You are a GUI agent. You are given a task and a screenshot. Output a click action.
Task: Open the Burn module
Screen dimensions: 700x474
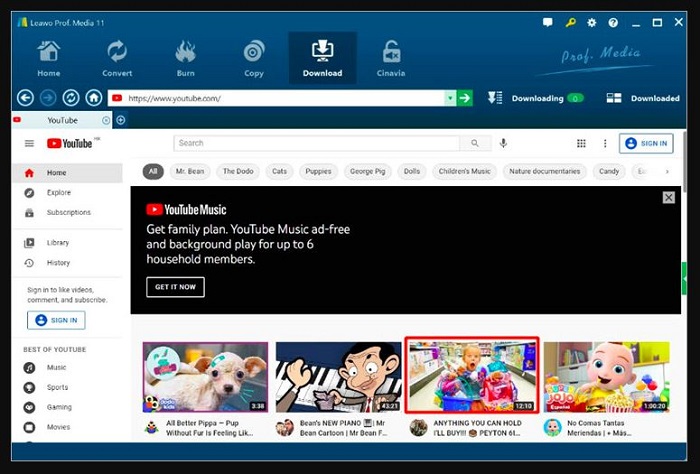(185, 58)
